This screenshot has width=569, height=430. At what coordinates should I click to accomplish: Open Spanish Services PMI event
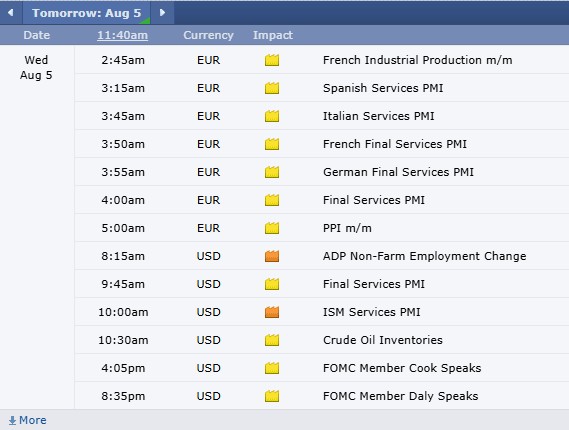point(383,88)
